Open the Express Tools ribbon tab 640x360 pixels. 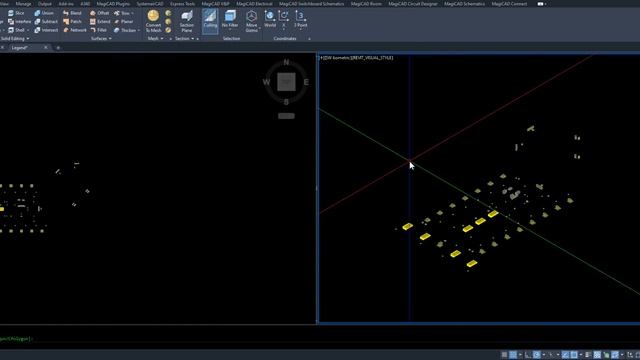click(182, 4)
